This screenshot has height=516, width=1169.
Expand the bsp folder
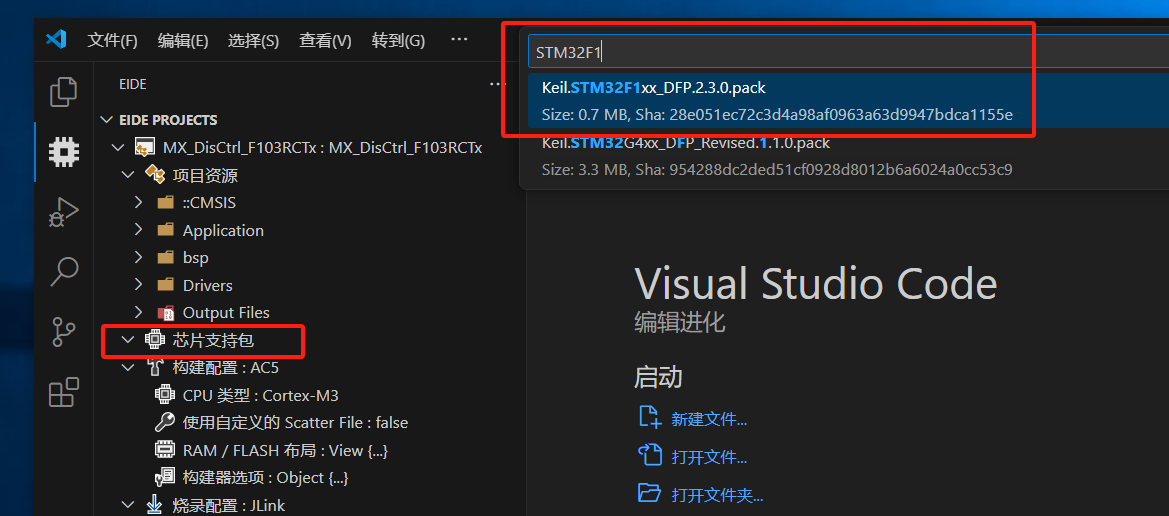(138, 257)
